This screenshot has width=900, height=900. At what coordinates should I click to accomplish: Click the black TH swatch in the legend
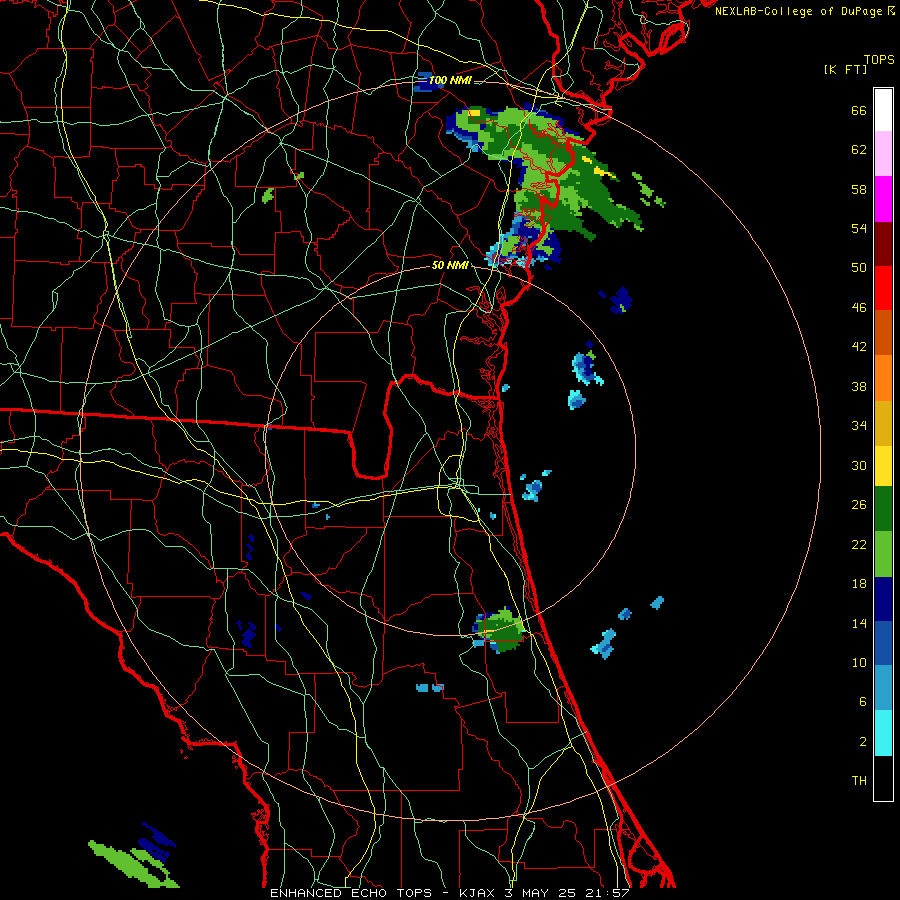tap(883, 778)
